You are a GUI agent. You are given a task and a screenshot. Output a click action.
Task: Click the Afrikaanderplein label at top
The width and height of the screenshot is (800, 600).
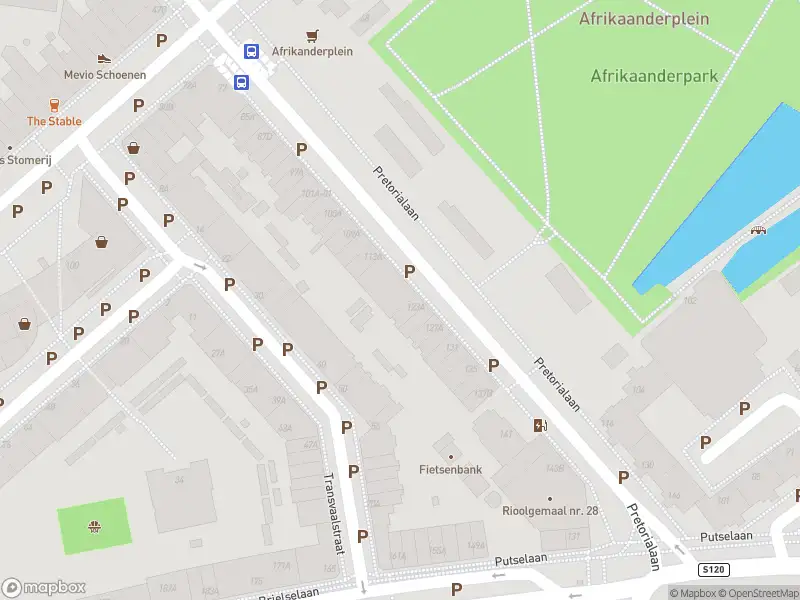point(644,19)
